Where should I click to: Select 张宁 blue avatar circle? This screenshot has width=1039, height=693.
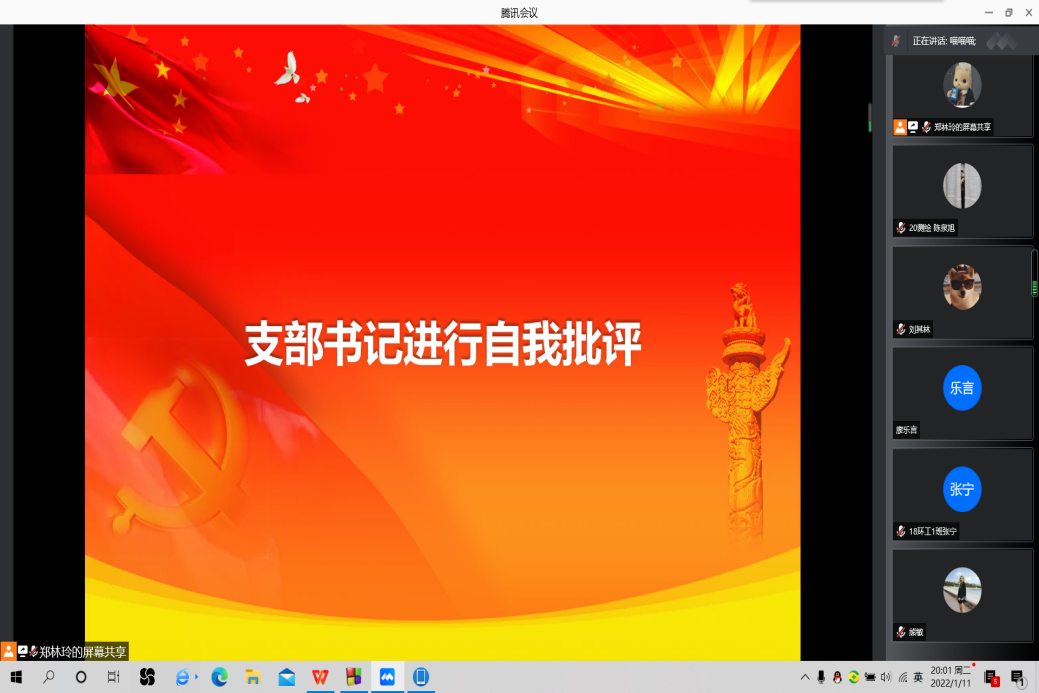tap(962, 489)
